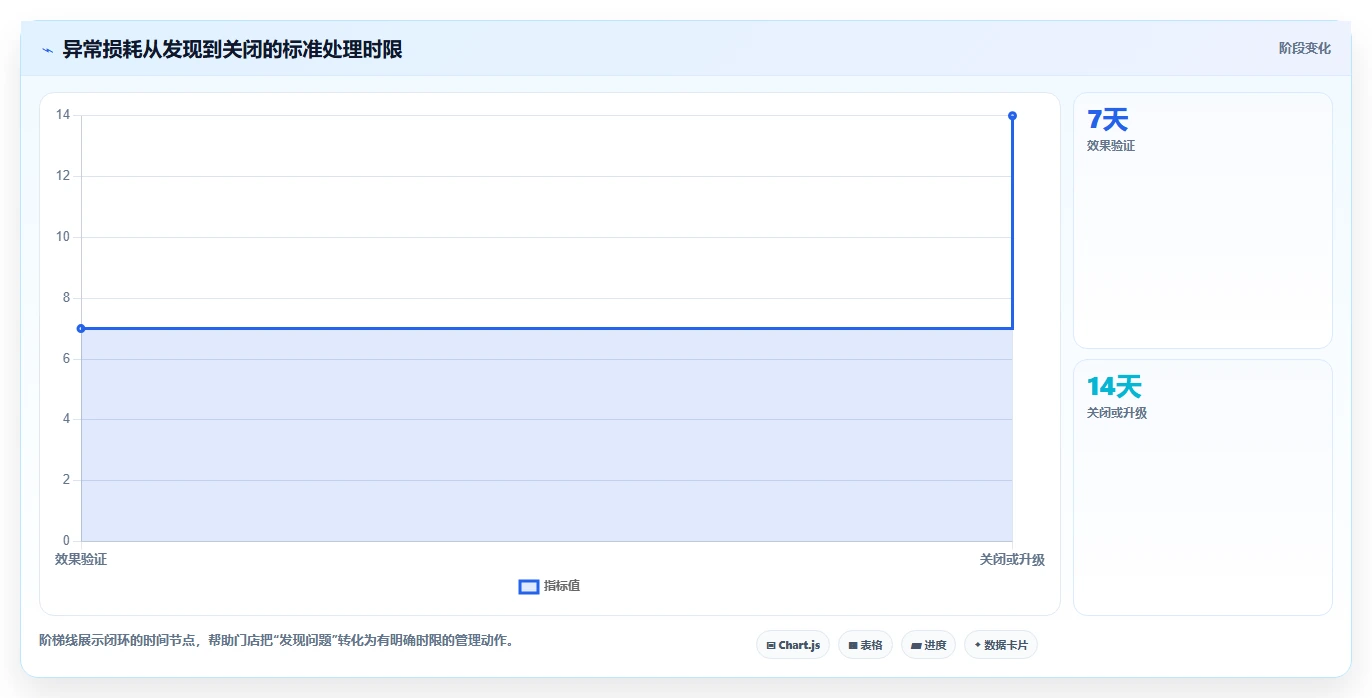Click the 进度 tag chip
This screenshot has height=698, width=1372.
[x=928, y=645]
